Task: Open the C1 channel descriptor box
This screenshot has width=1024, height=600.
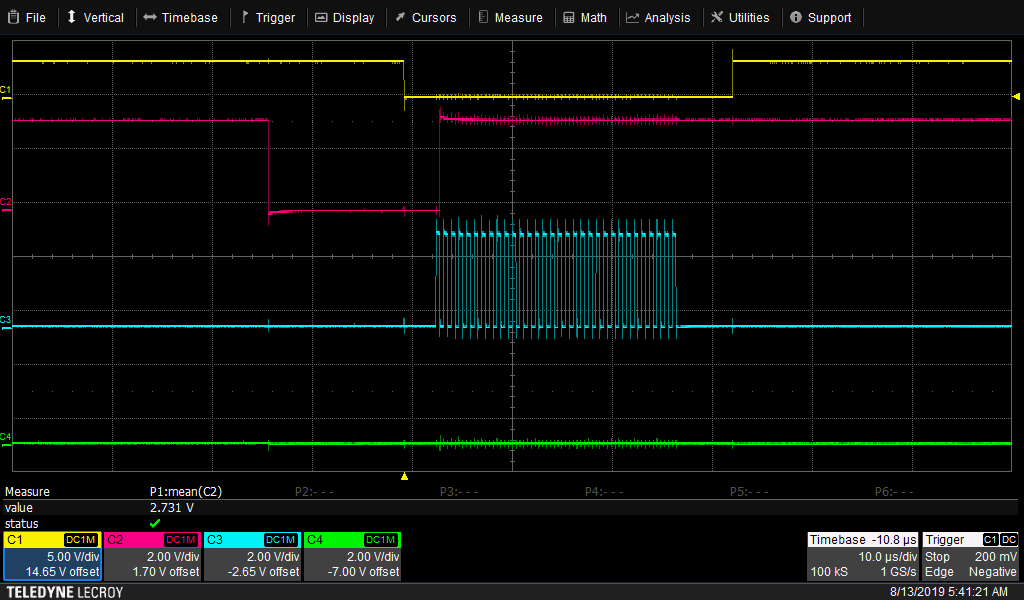Action: click(52, 556)
